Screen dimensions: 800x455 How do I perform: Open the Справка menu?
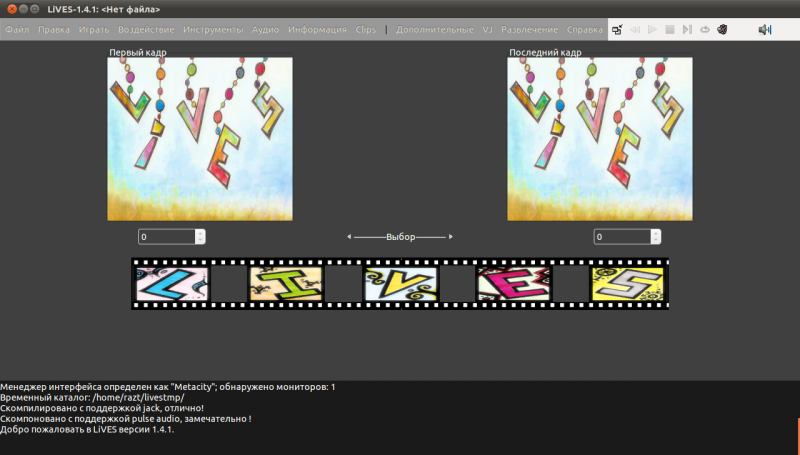click(x=585, y=30)
